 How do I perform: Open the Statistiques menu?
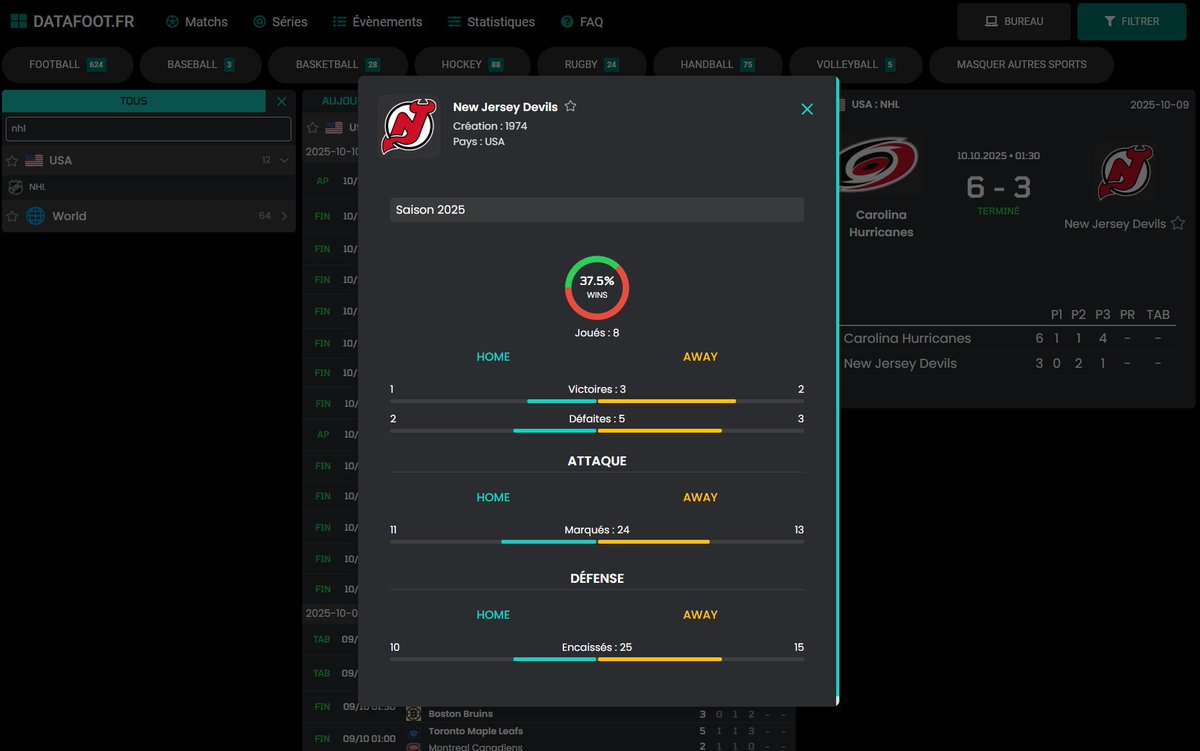[x=491, y=21]
